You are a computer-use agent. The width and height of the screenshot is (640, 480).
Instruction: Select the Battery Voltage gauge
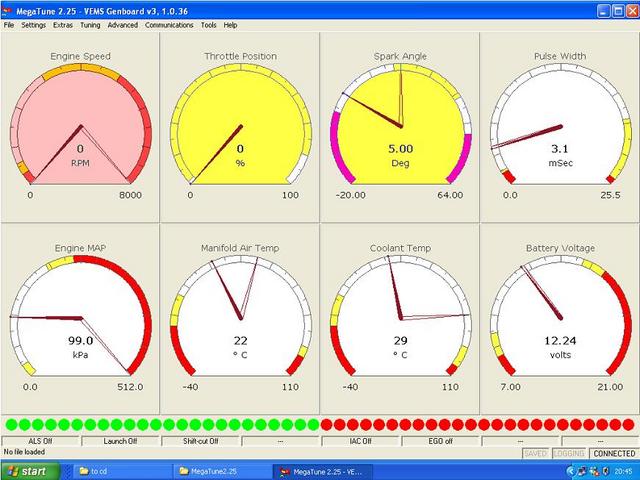(x=560, y=318)
